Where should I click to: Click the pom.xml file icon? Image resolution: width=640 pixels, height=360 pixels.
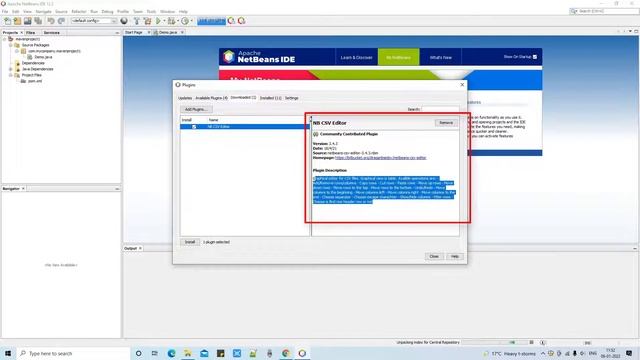tap(23, 81)
